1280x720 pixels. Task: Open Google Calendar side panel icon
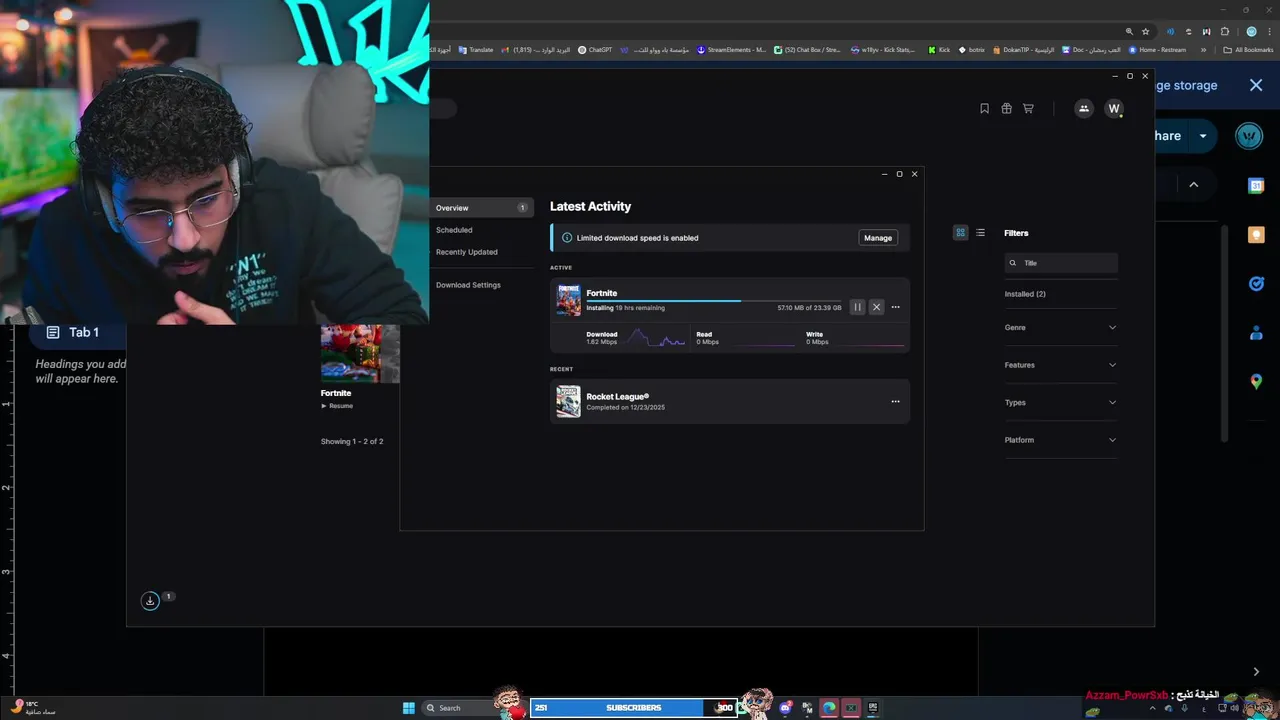pos(1256,186)
